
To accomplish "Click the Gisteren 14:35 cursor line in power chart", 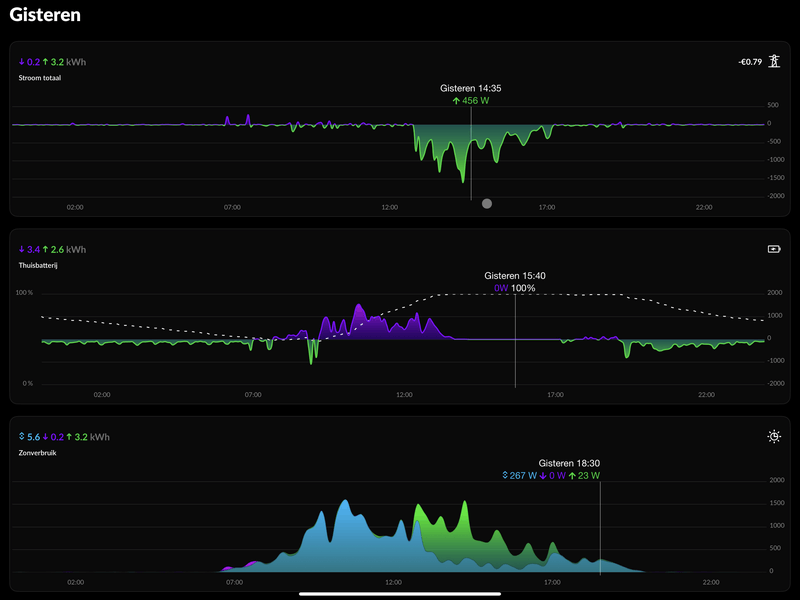I will 471,153.
